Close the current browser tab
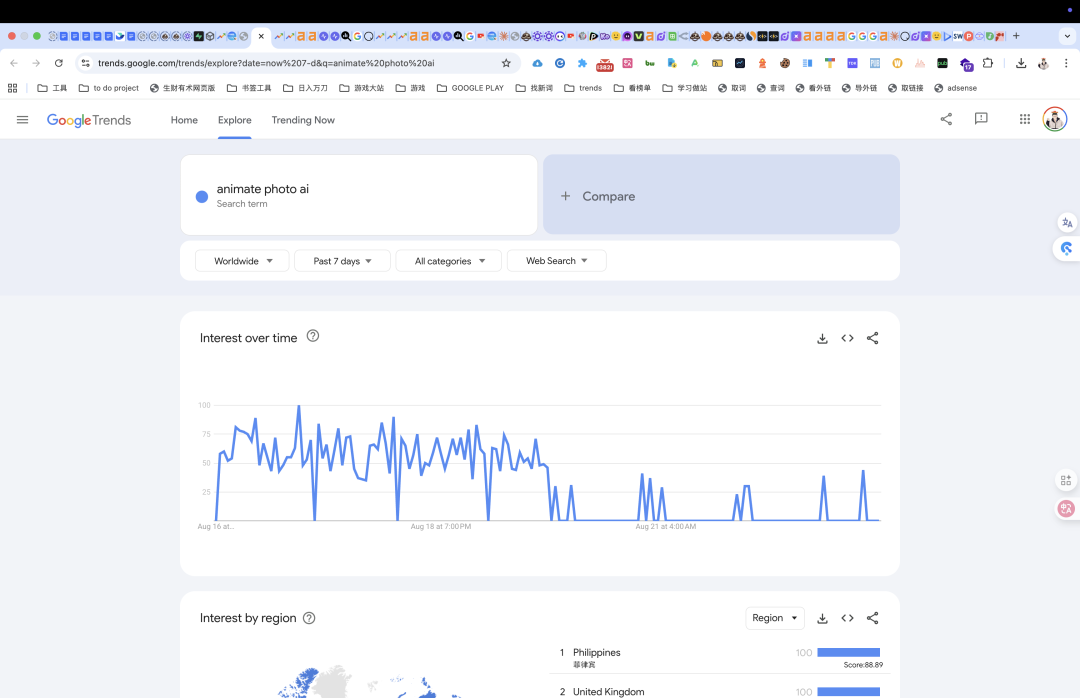This screenshot has height=698, width=1080. 261,36
